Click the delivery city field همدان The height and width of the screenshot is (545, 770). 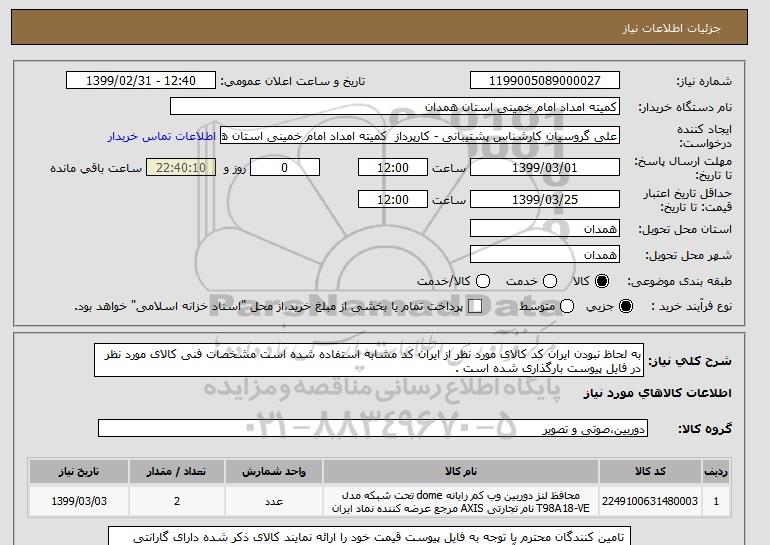click(545, 254)
